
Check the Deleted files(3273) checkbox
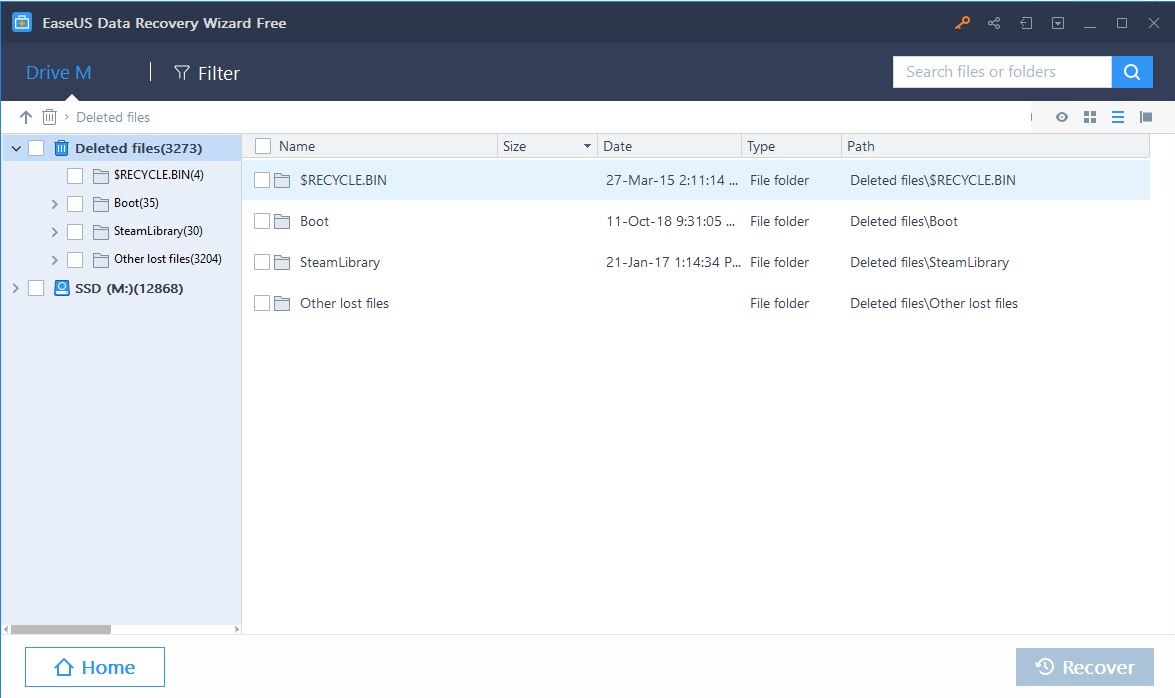click(37, 147)
